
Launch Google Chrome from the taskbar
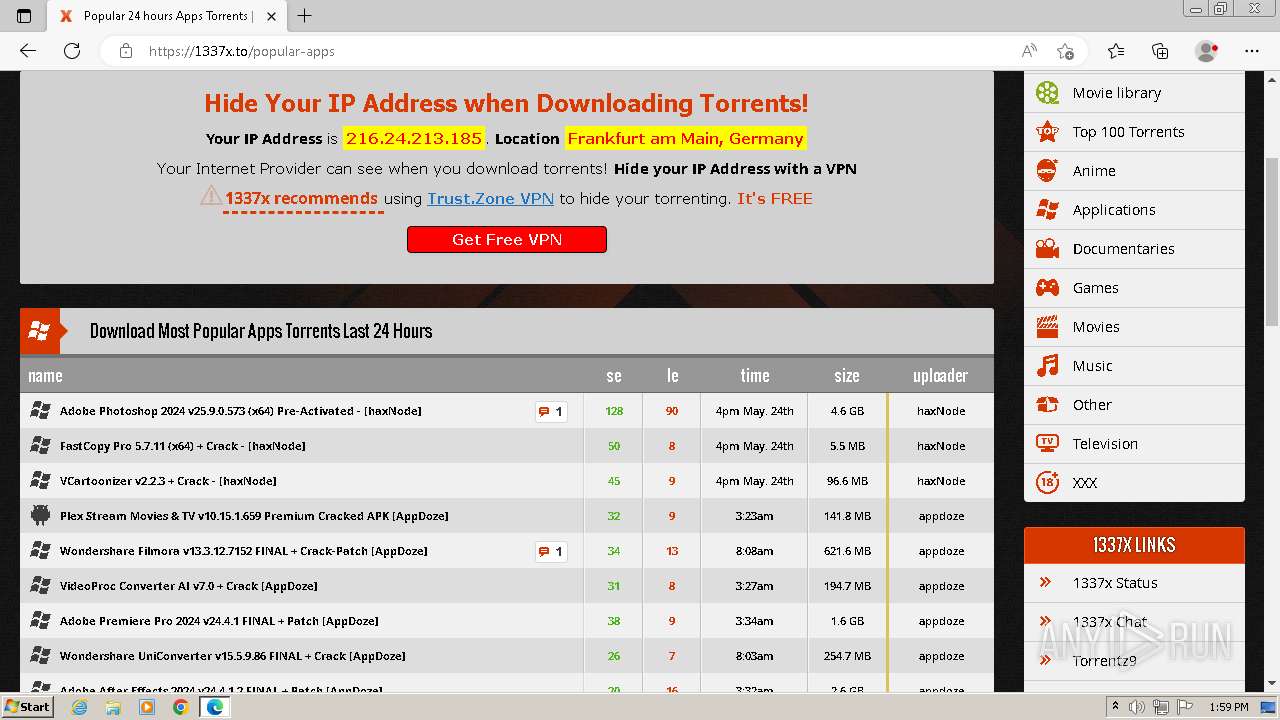point(180,707)
